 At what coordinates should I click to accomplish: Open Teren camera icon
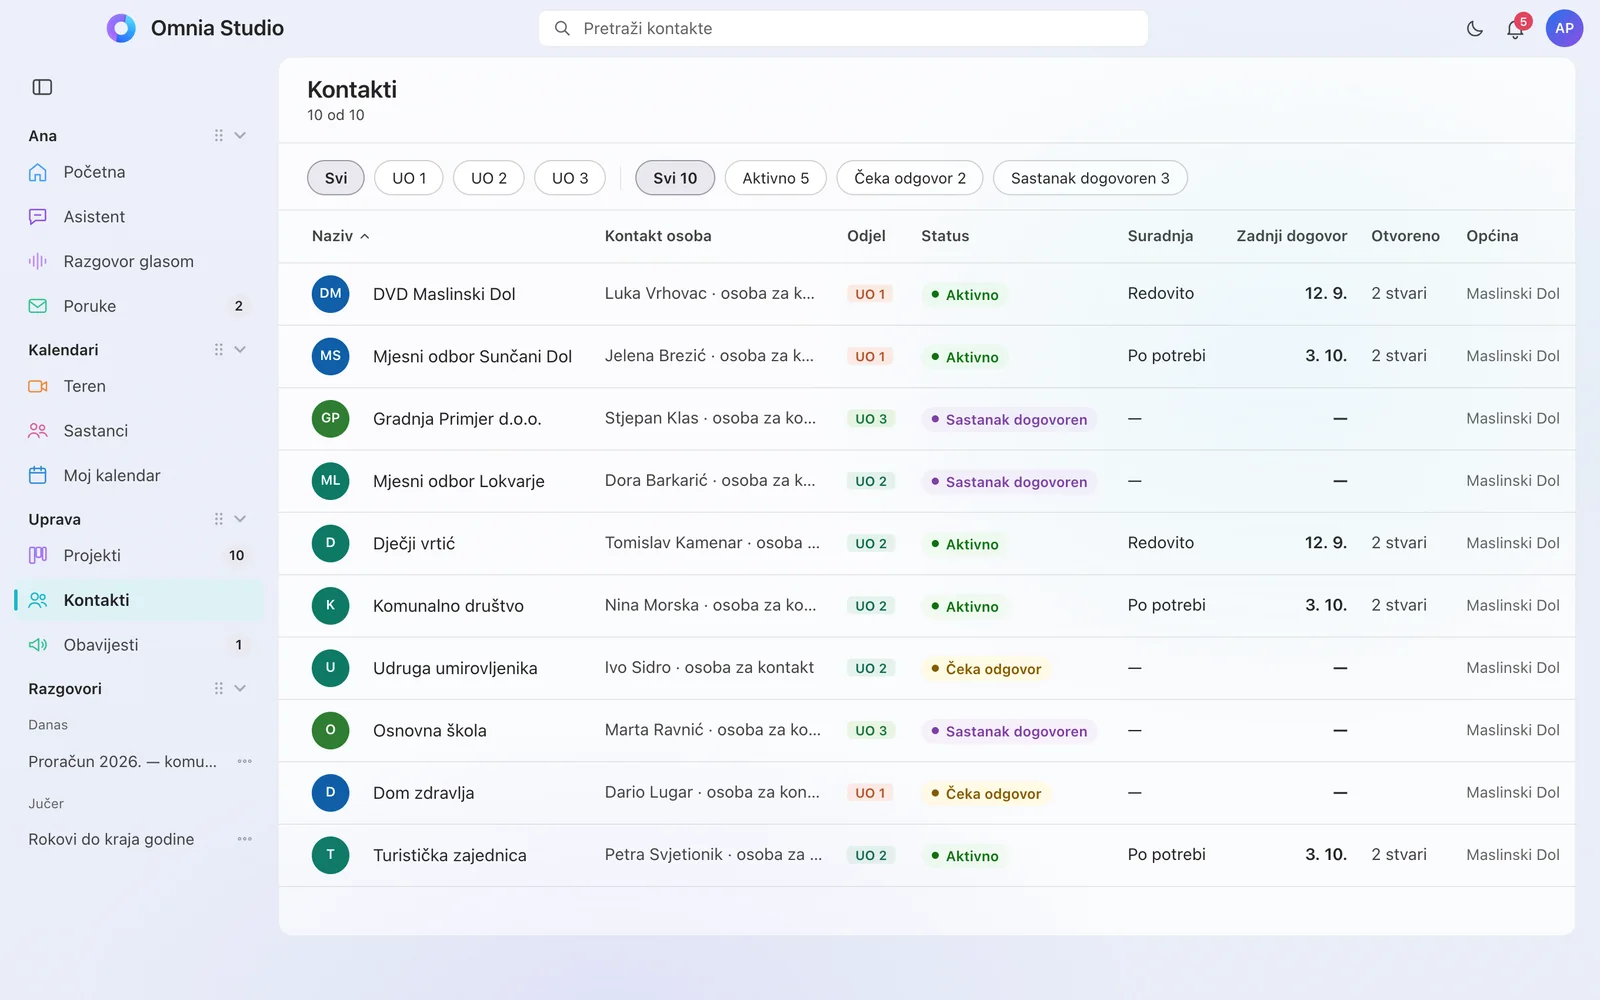pyautogui.click(x=38, y=386)
